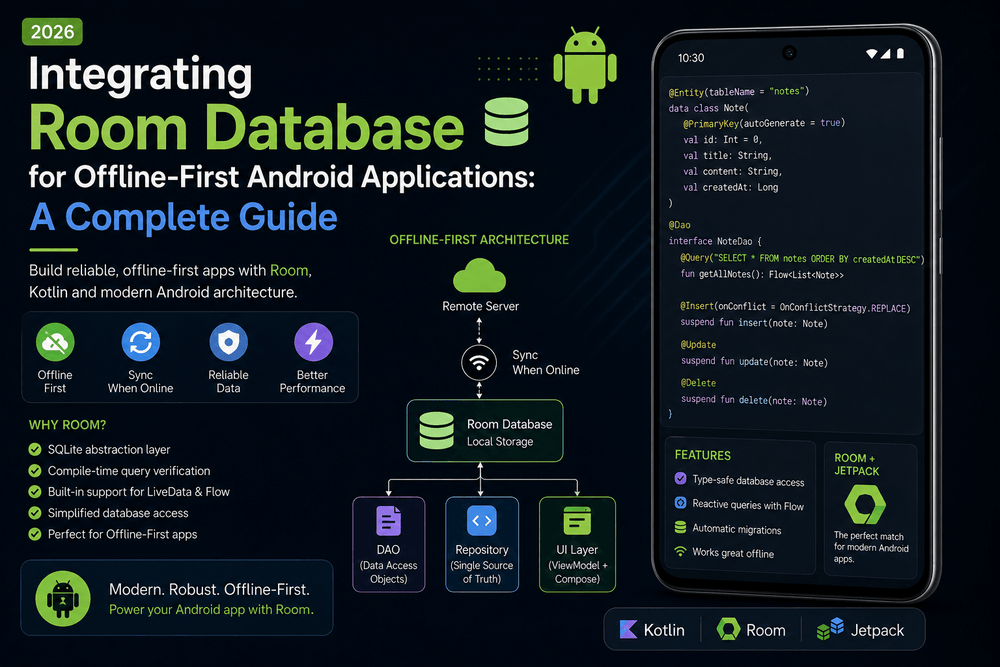1000x667 pixels.
Task: Click the UI Layer (ViewModel + Compose) card
Action: [x=577, y=545]
